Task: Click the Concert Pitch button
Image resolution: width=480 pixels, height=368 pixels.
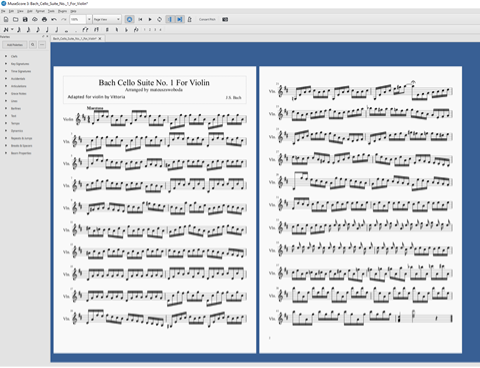Action: tap(207, 19)
